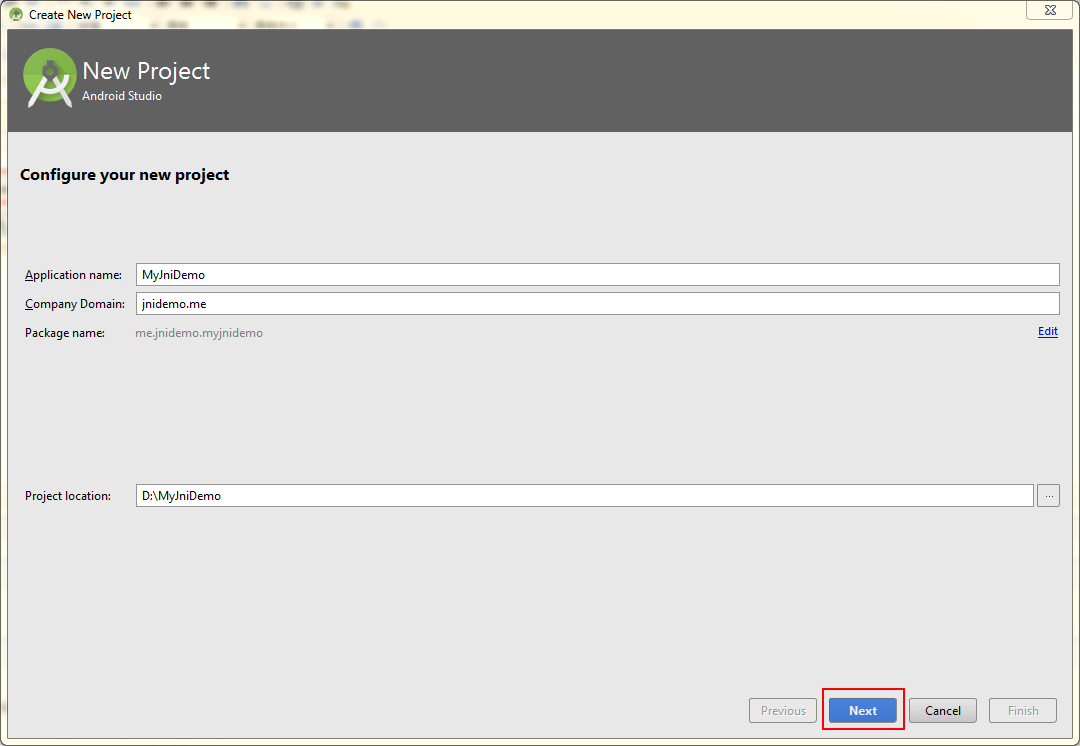Click the Application name label

[73, 275]
